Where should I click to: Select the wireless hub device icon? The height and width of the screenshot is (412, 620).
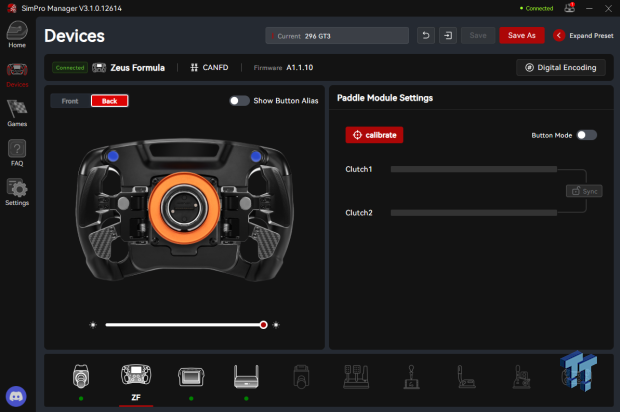(x=246, y=376)
